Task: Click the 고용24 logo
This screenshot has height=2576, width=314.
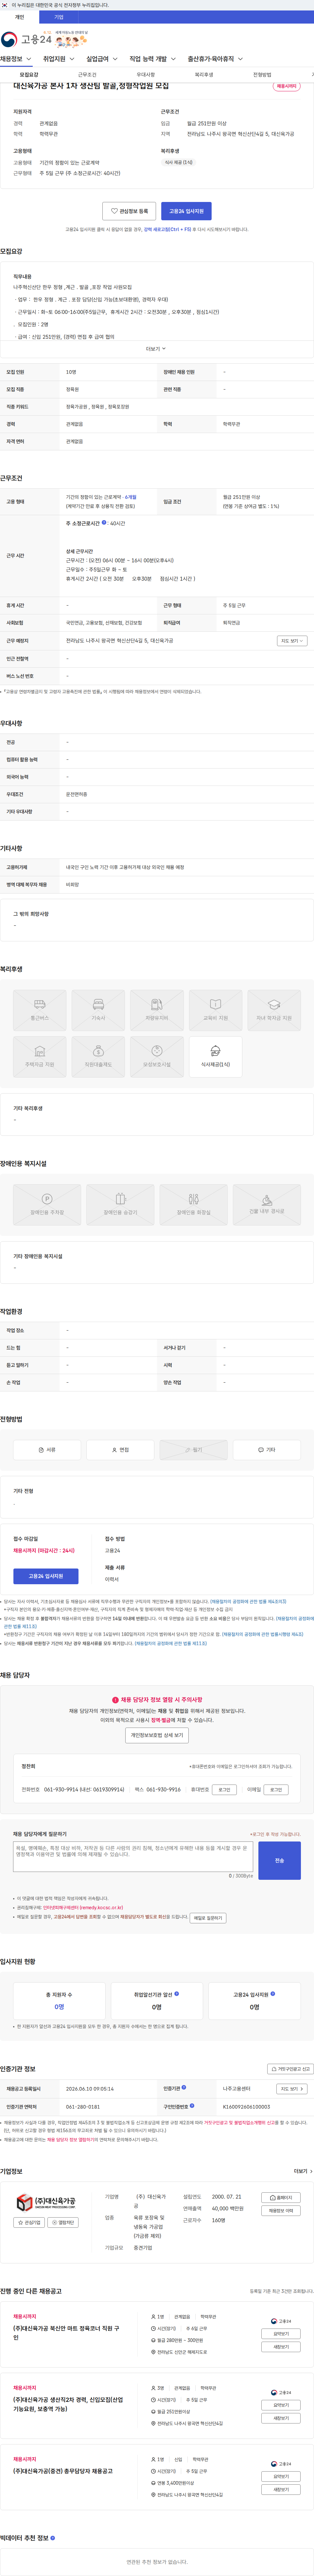Action: click(x=26, y=40)
